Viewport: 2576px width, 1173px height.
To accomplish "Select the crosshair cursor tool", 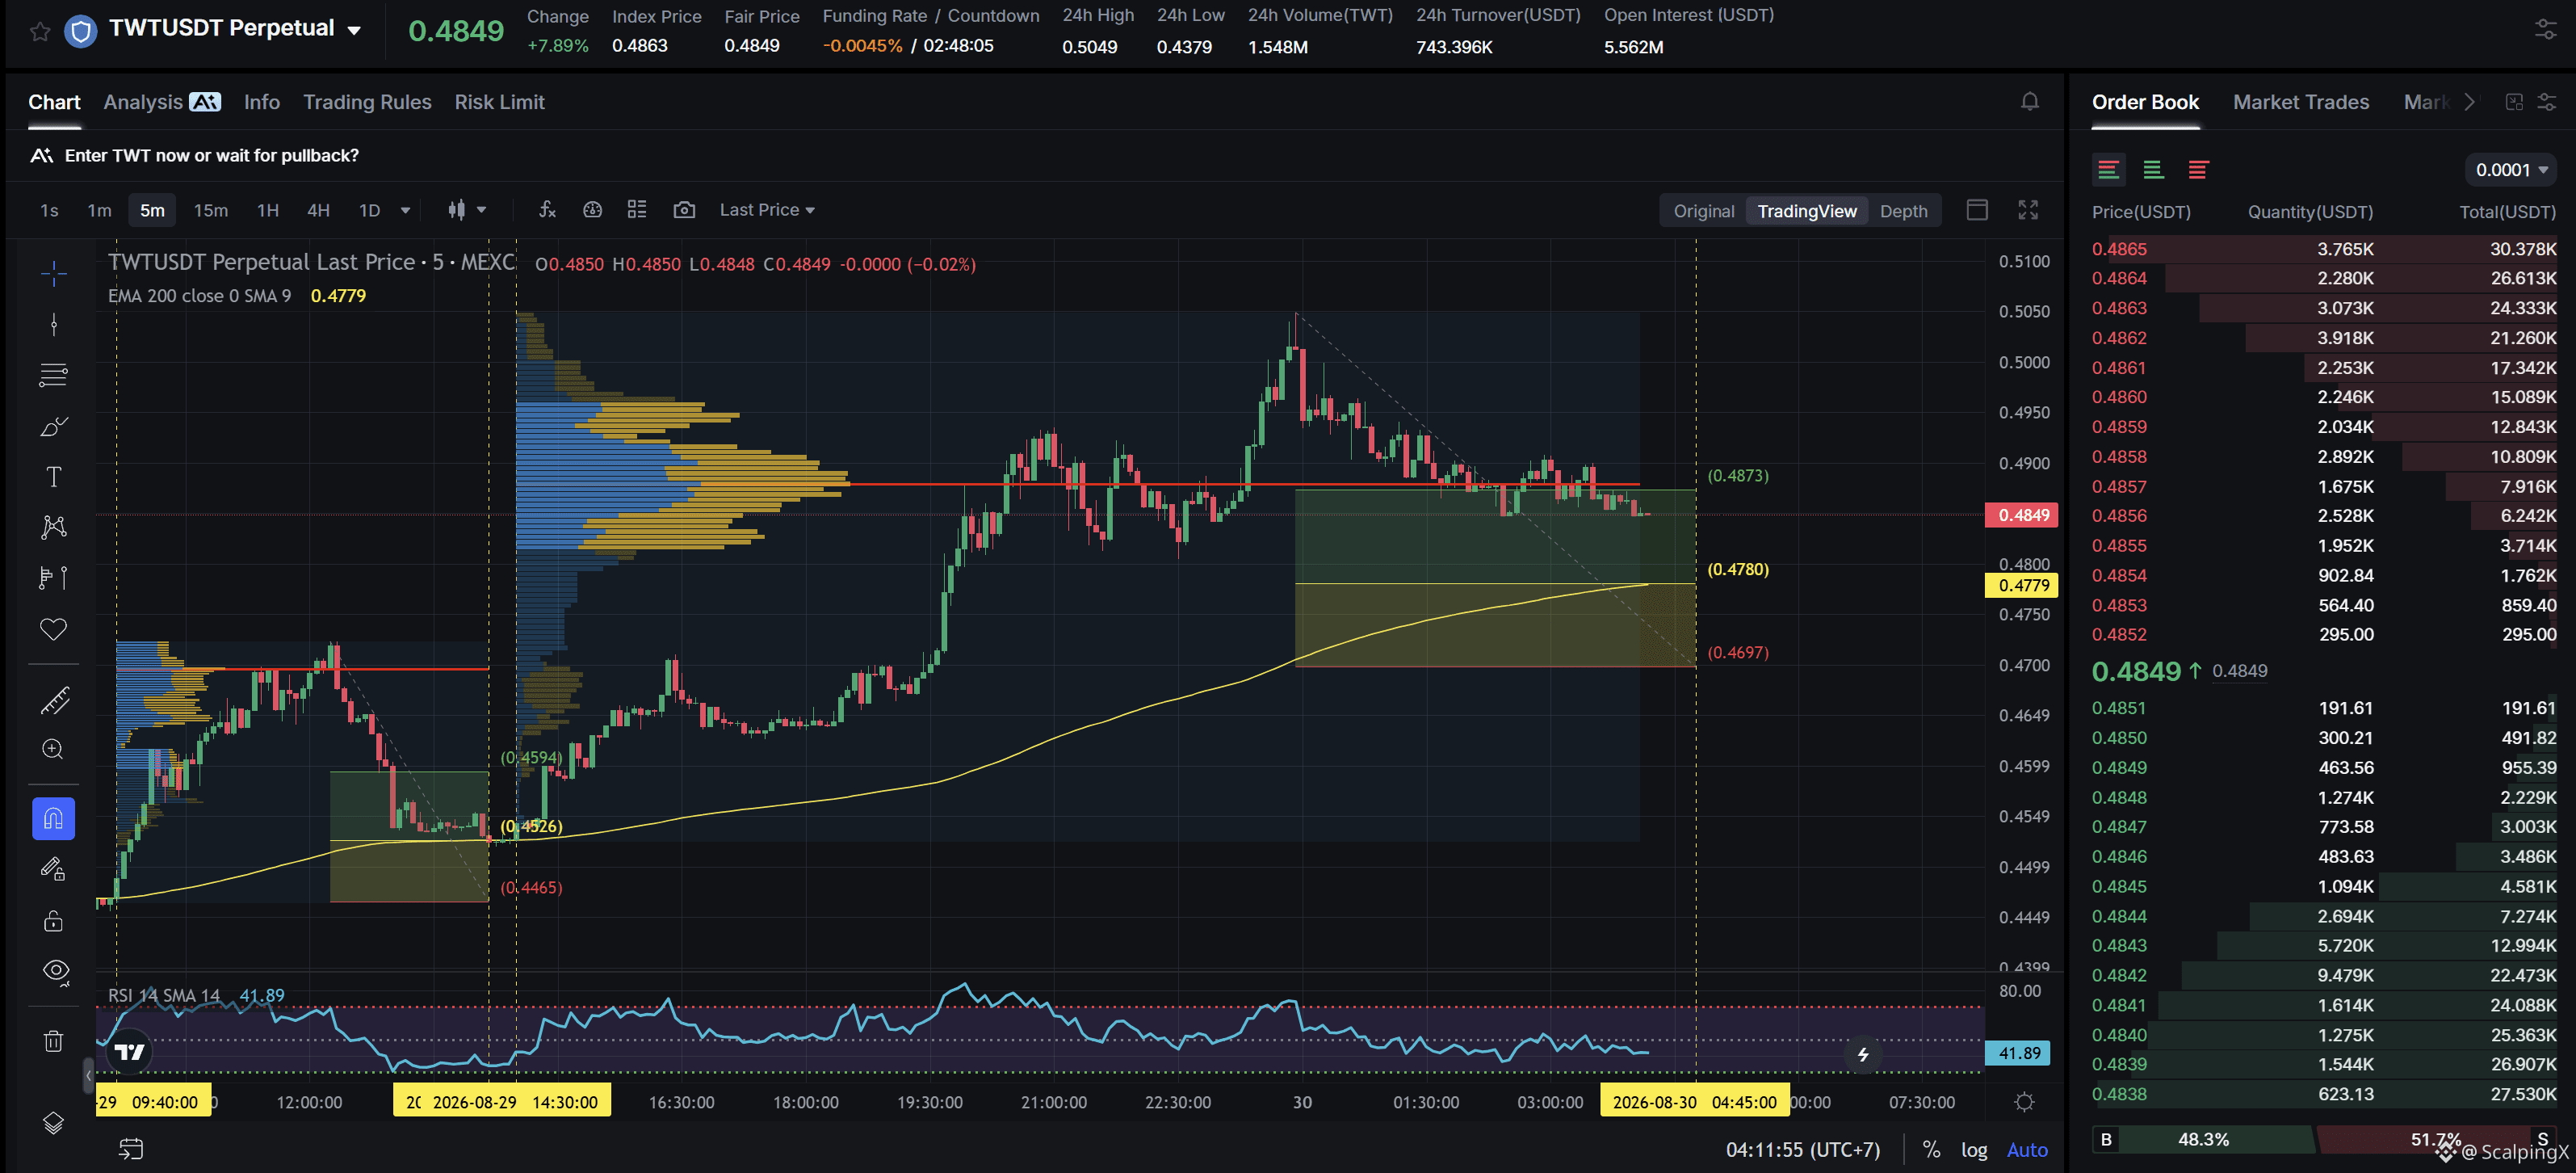I will (x=54, y=273).
